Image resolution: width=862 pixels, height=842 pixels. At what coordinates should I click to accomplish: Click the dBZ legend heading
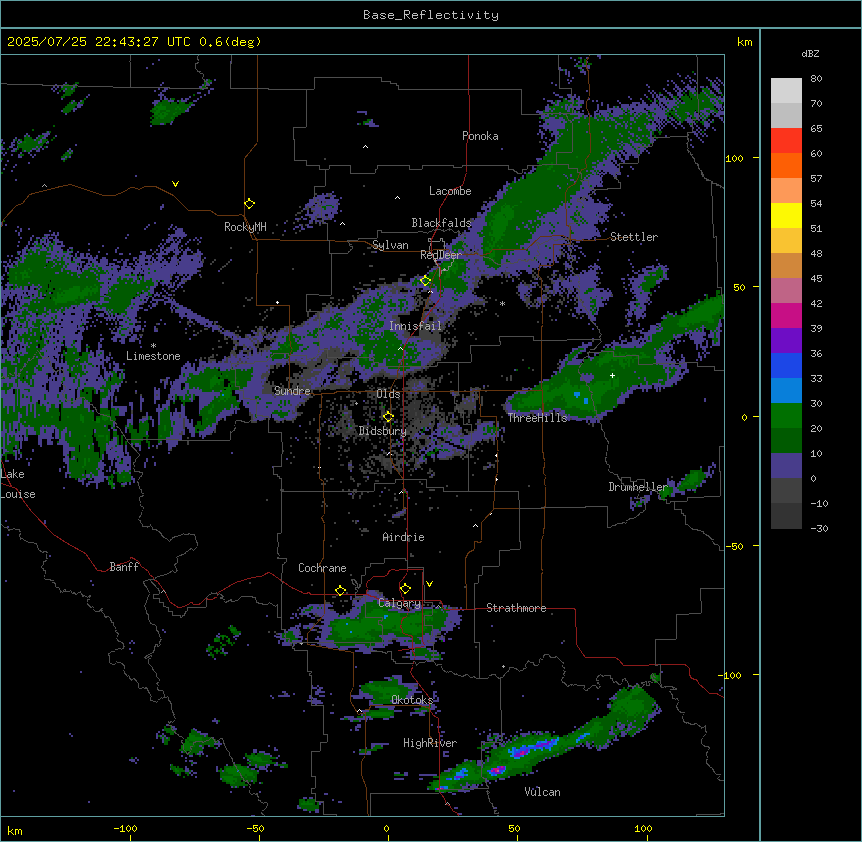click(810, 54)
